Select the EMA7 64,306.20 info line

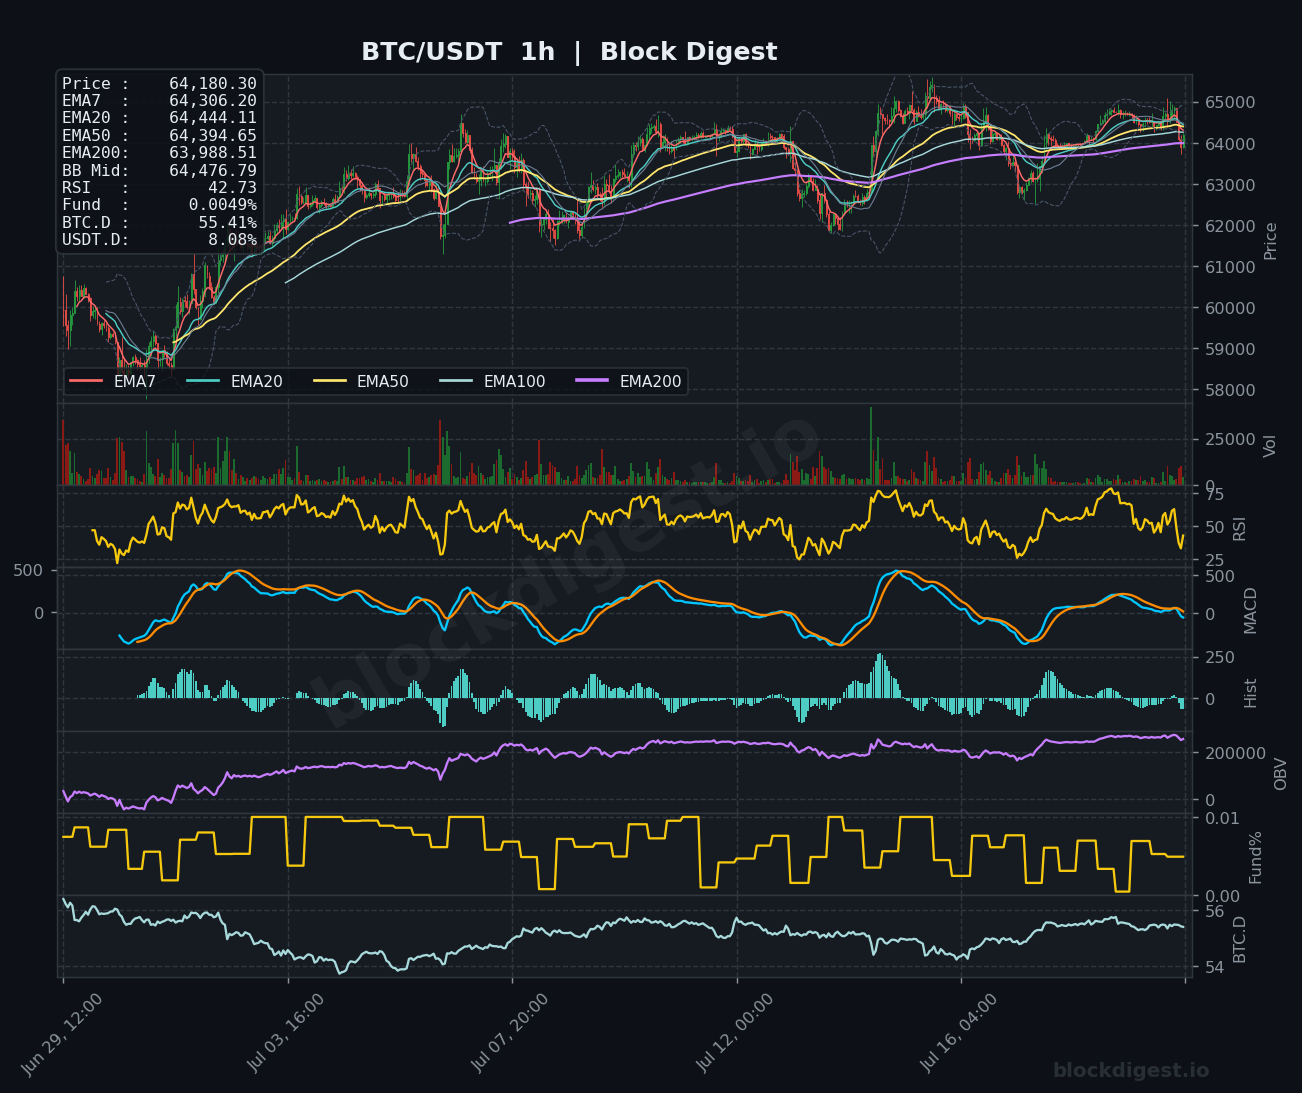pos(159,101)
